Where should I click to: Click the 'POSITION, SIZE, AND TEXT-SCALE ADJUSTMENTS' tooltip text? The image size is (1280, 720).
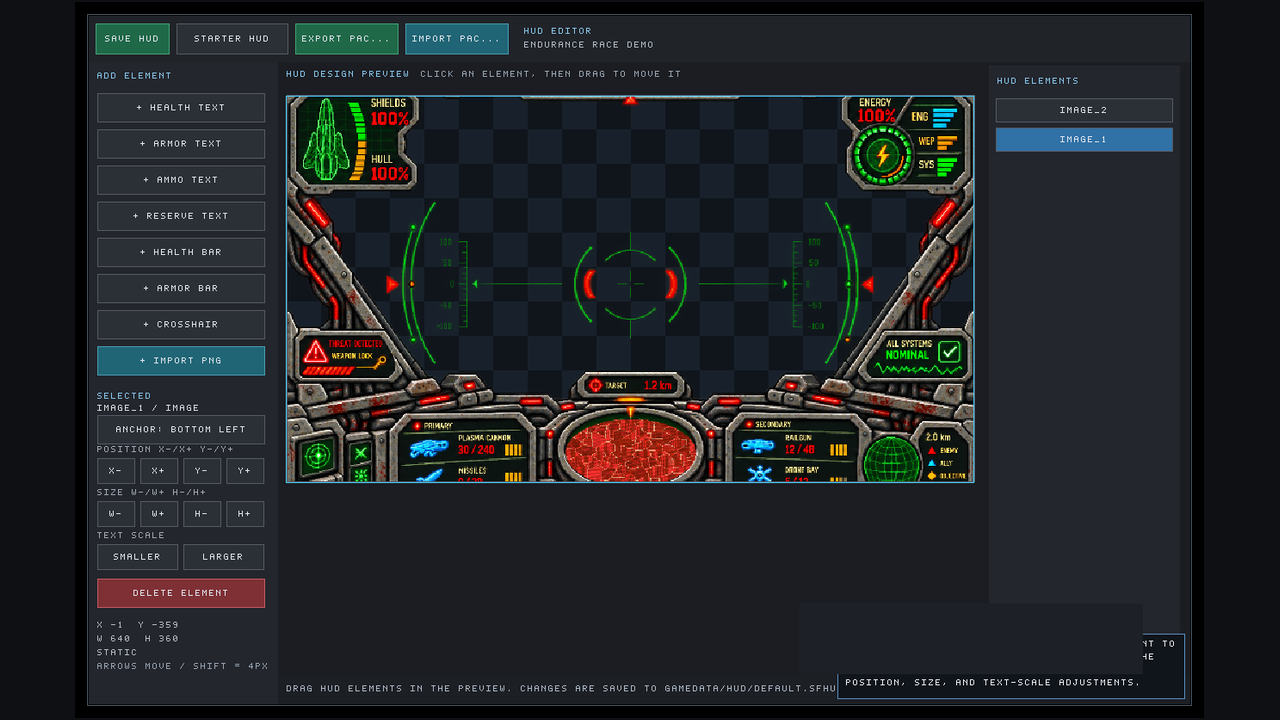click(993, 683)
